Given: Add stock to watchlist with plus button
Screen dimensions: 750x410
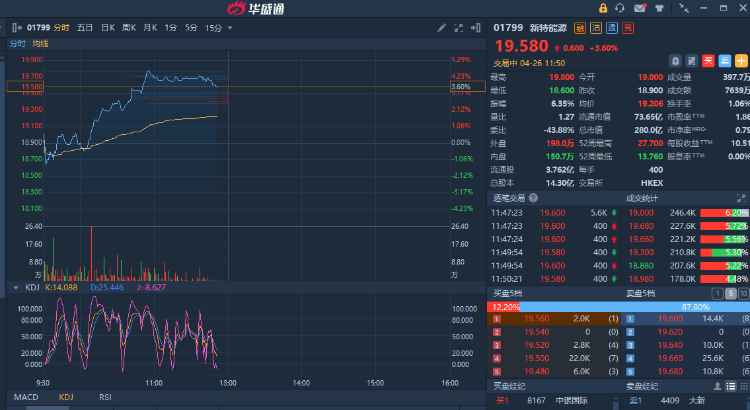Looking at the screenshot, I should click(x=742, y=61).
